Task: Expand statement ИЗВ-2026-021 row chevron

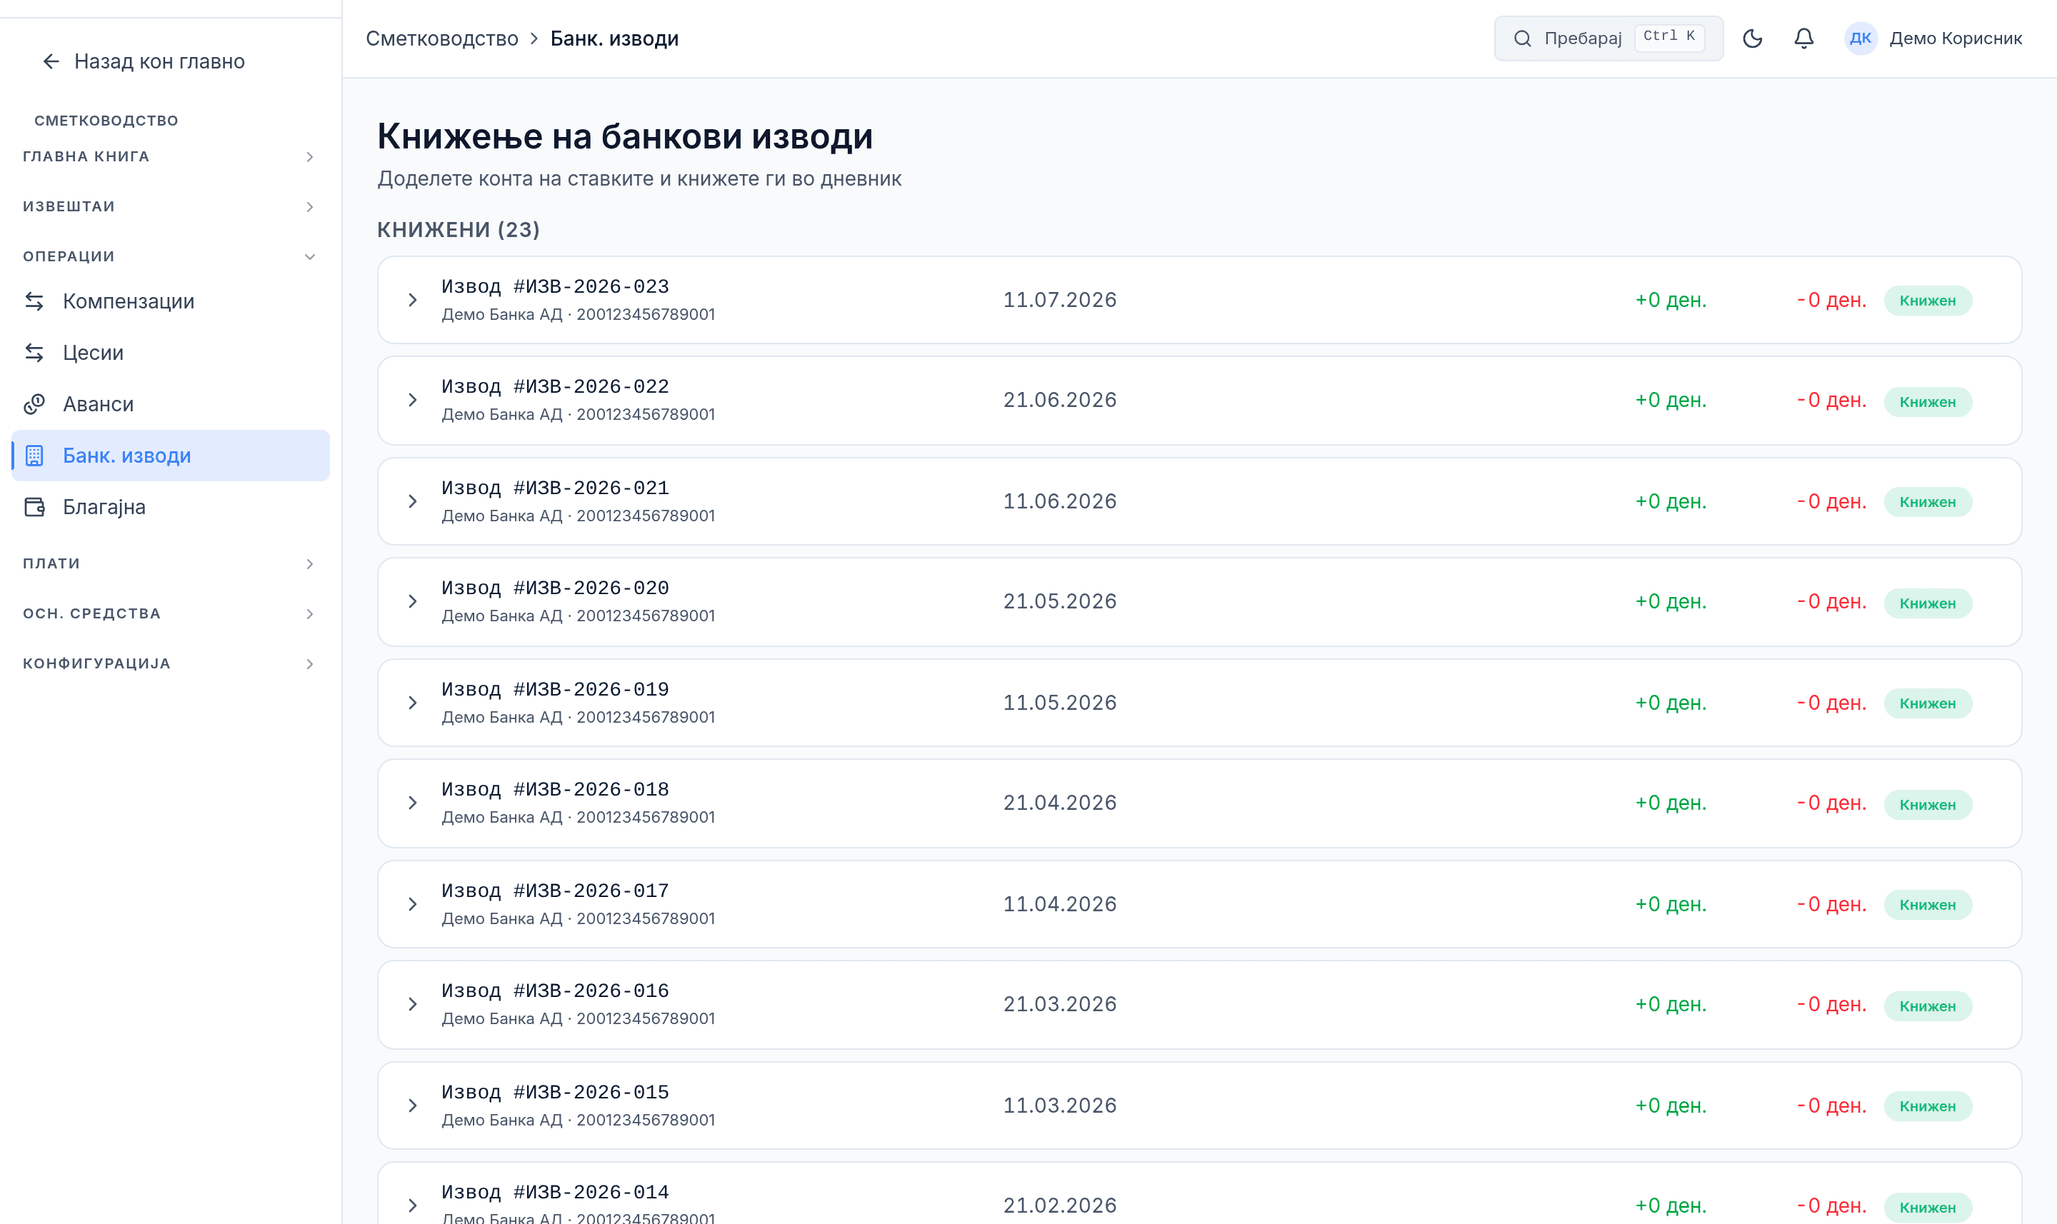Action: coord(412,501)
